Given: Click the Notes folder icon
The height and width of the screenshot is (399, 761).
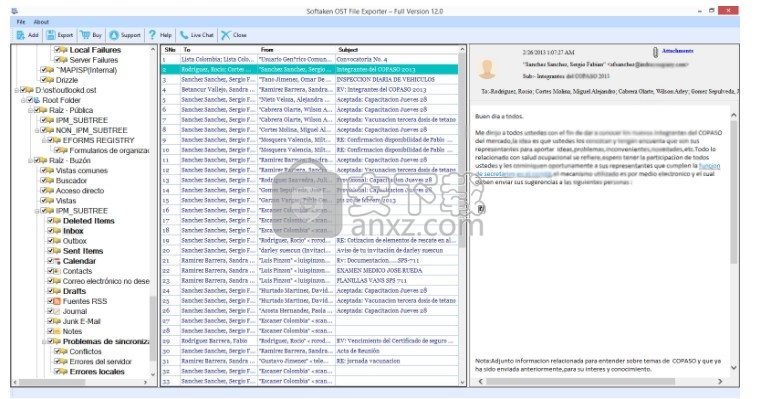Looking at the screenshot, I should (57, 332).
